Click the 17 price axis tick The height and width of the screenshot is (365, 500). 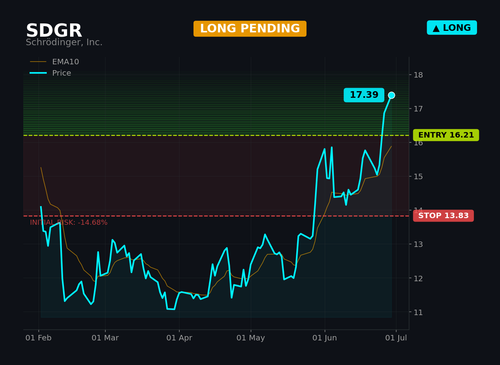[x=418, y=109]
